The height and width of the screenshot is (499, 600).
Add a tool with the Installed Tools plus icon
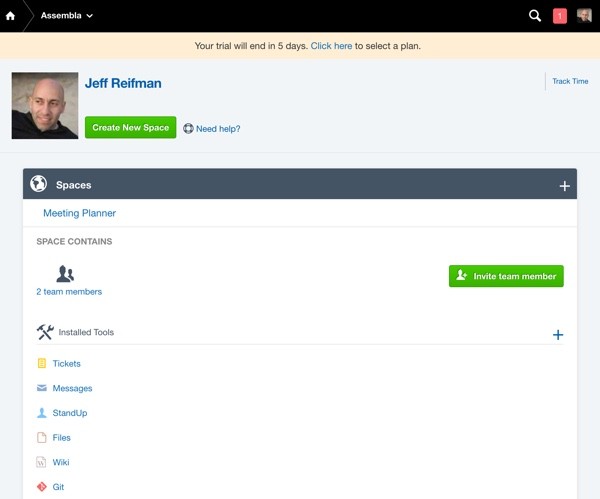558,335
